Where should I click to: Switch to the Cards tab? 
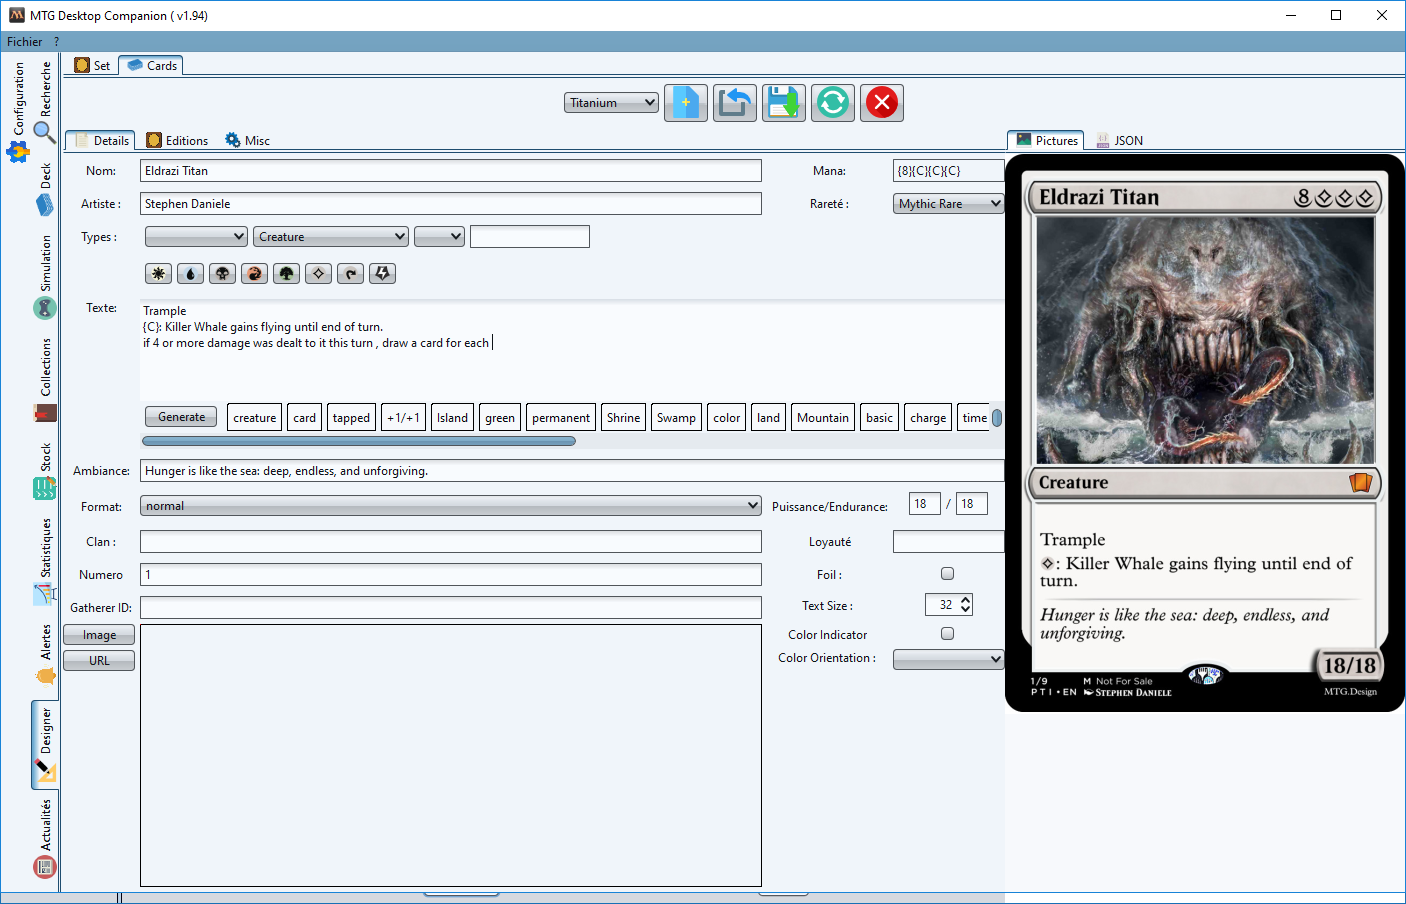pos(151,66)
